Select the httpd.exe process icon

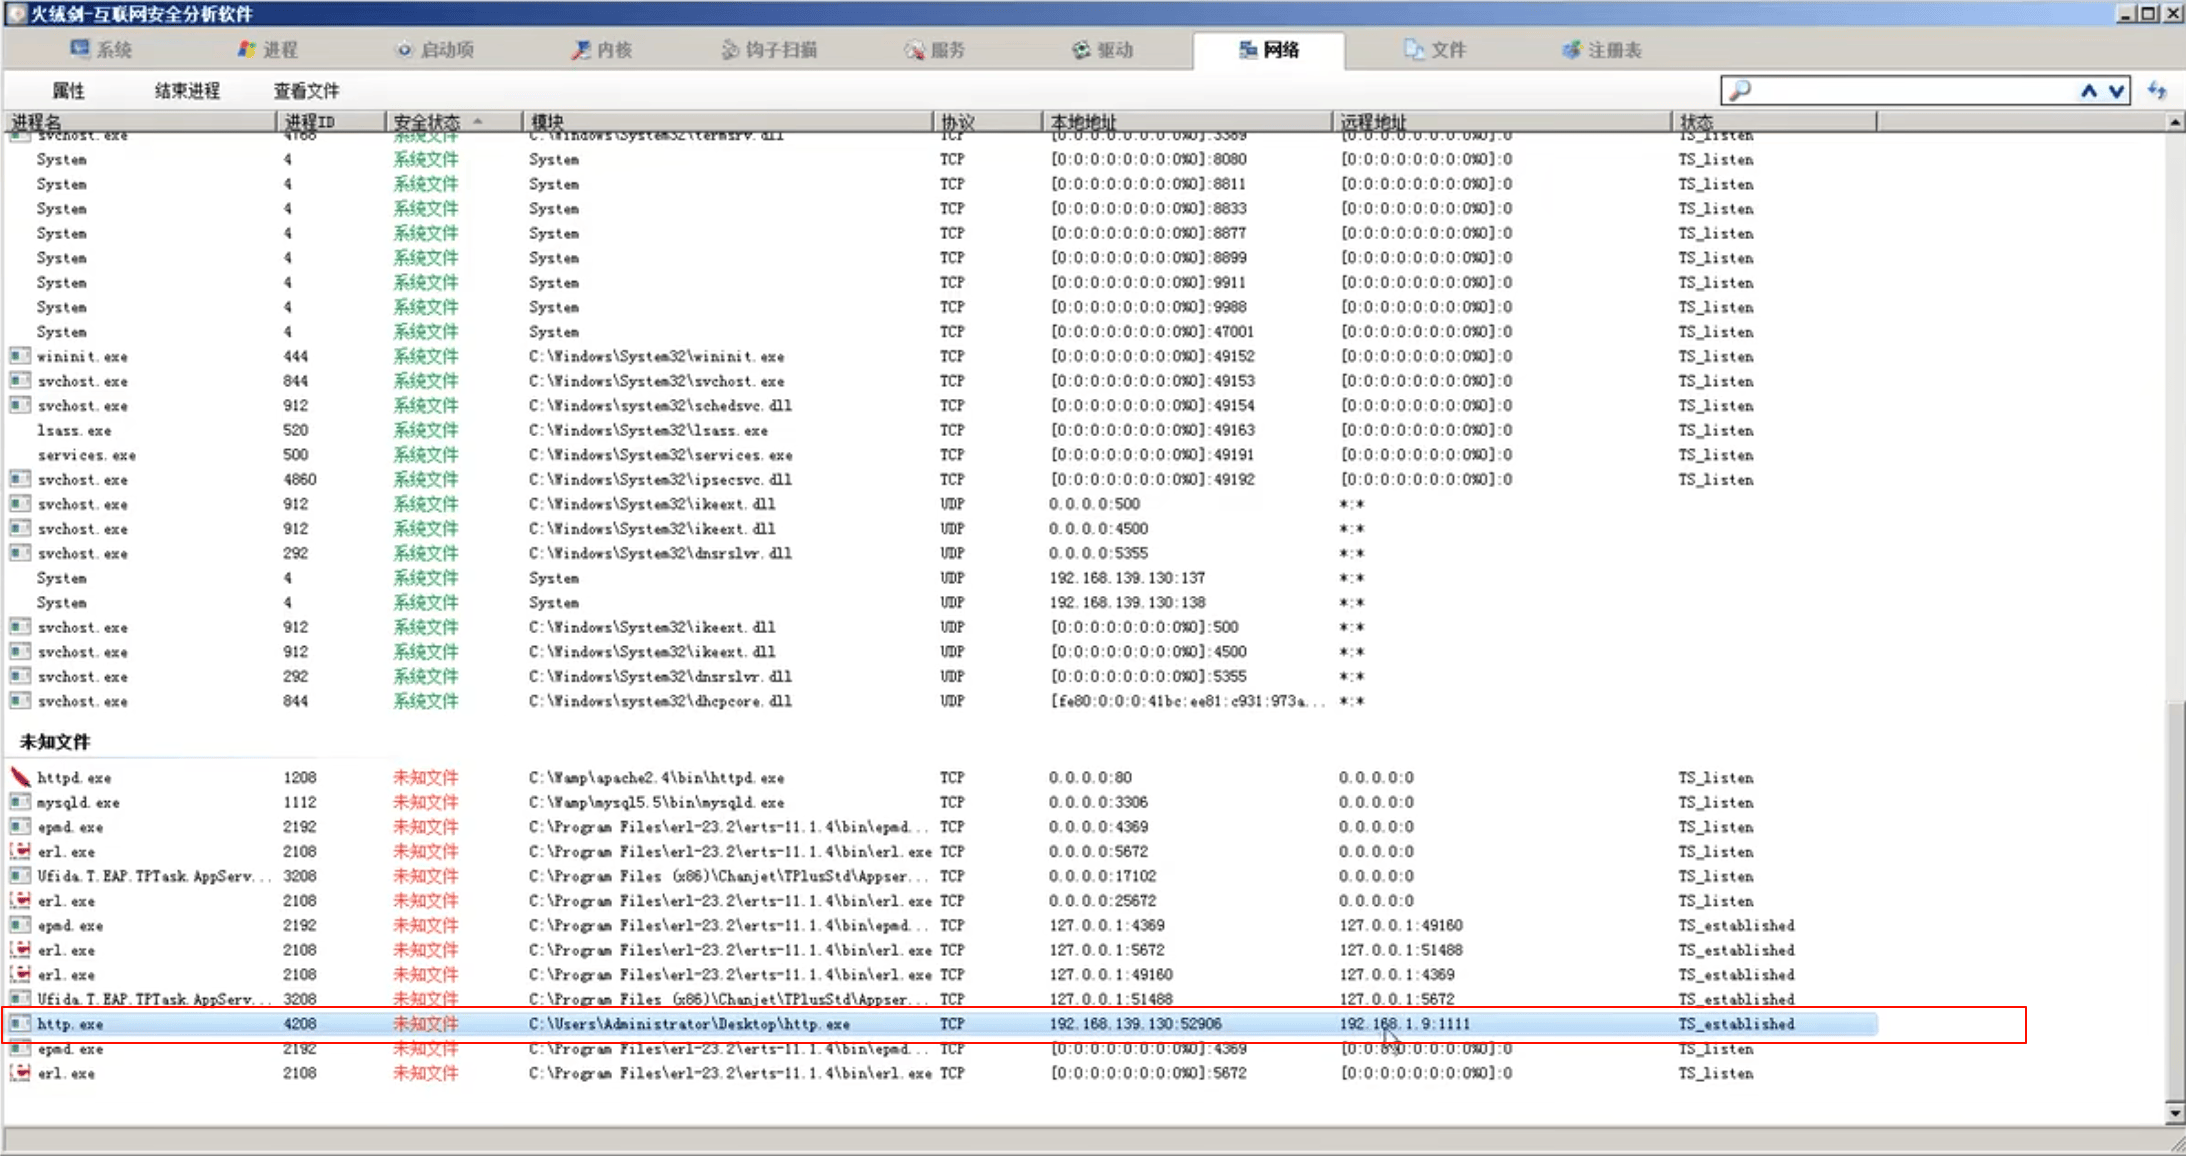pos(20,777)
